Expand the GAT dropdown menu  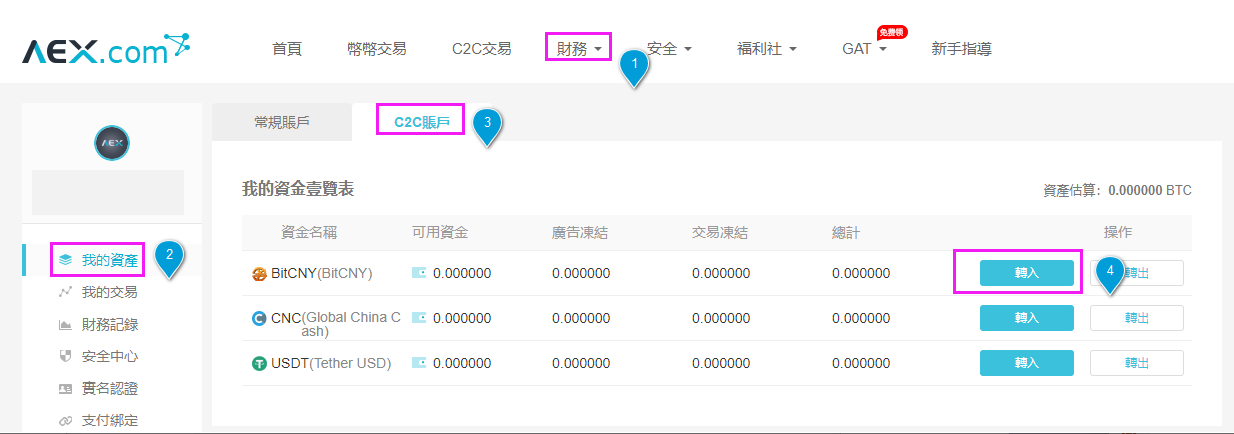[864, 48]
